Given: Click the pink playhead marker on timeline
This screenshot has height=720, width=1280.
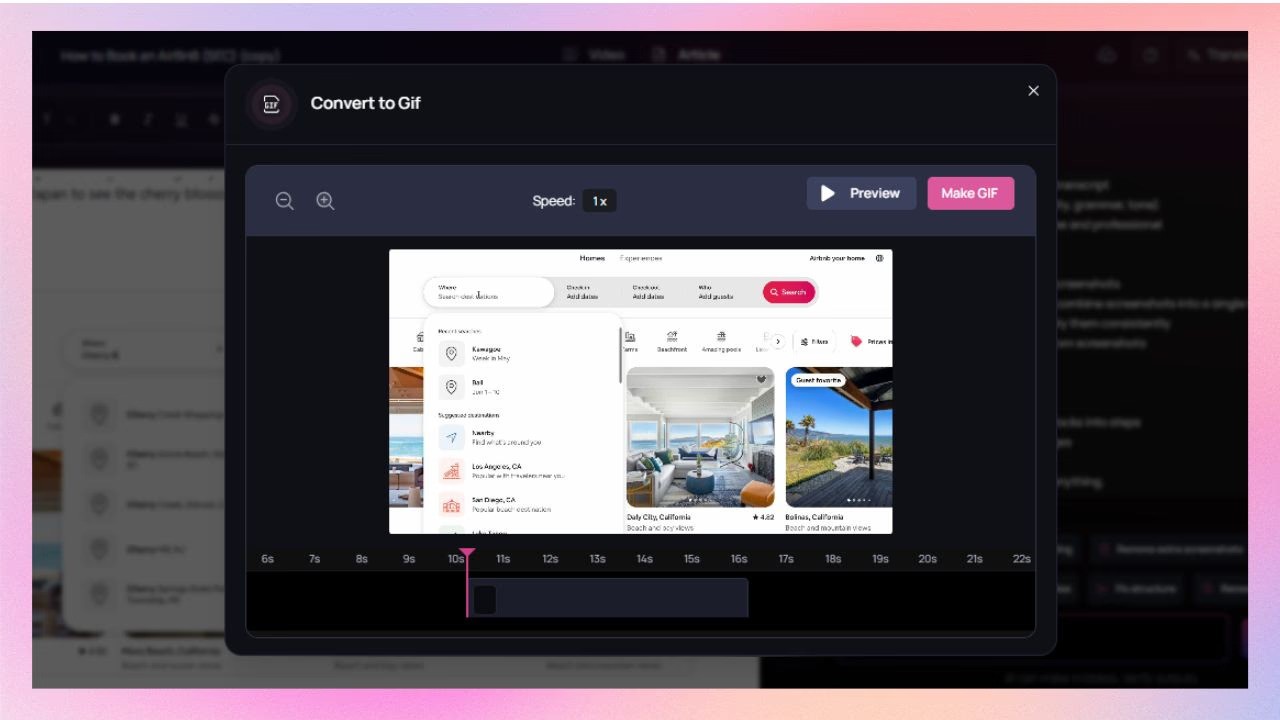Looking at the screenshot, I should point(467,553).
